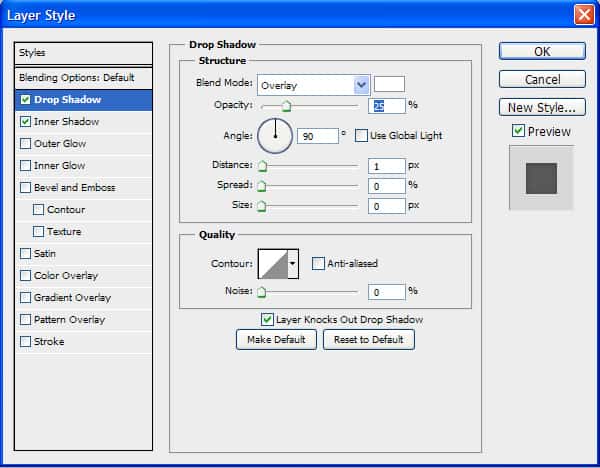The image size is (600, 468).
Task: Click the New Style... button
Action: click(541, 107)
